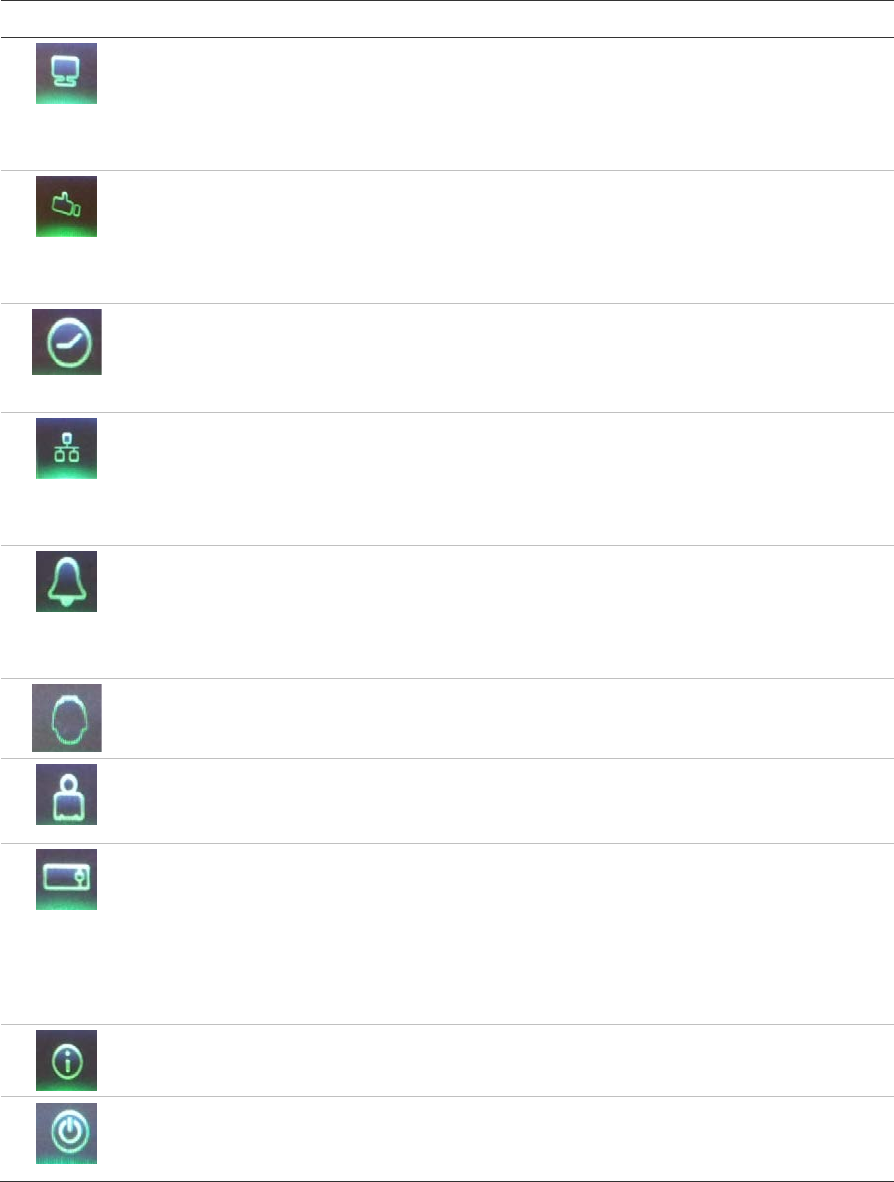The width and height of the screenshot is (894, 1182).
Task: Open the alarm bell icon
Action: [x=66, y=581]
